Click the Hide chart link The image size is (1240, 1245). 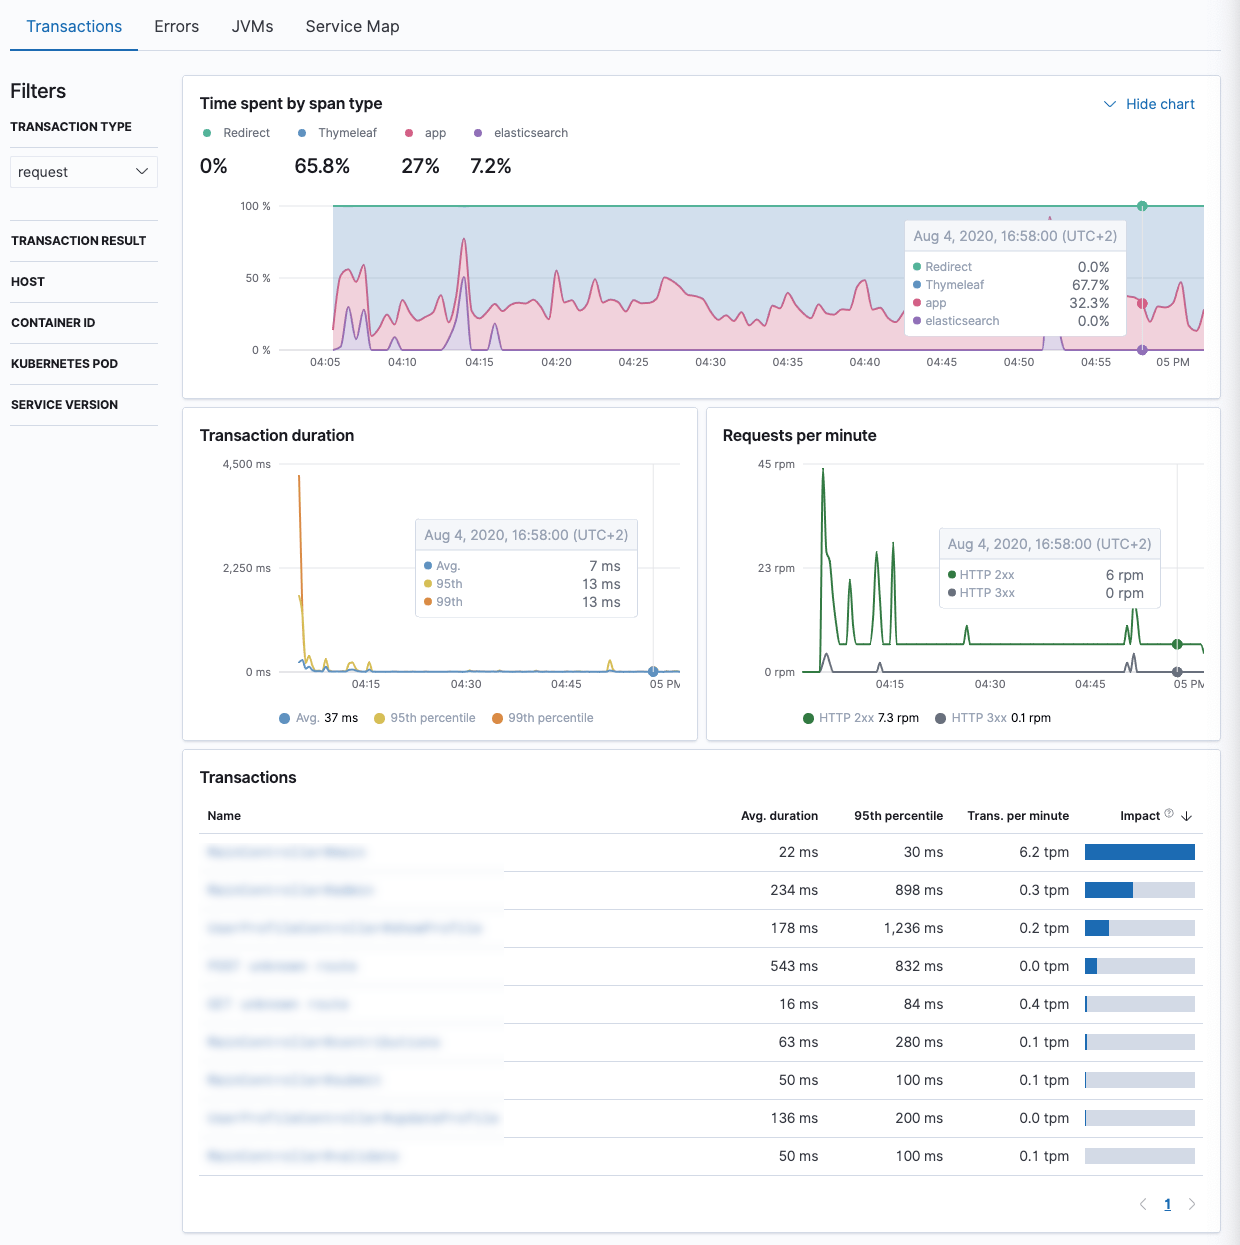click(1159, 104)
